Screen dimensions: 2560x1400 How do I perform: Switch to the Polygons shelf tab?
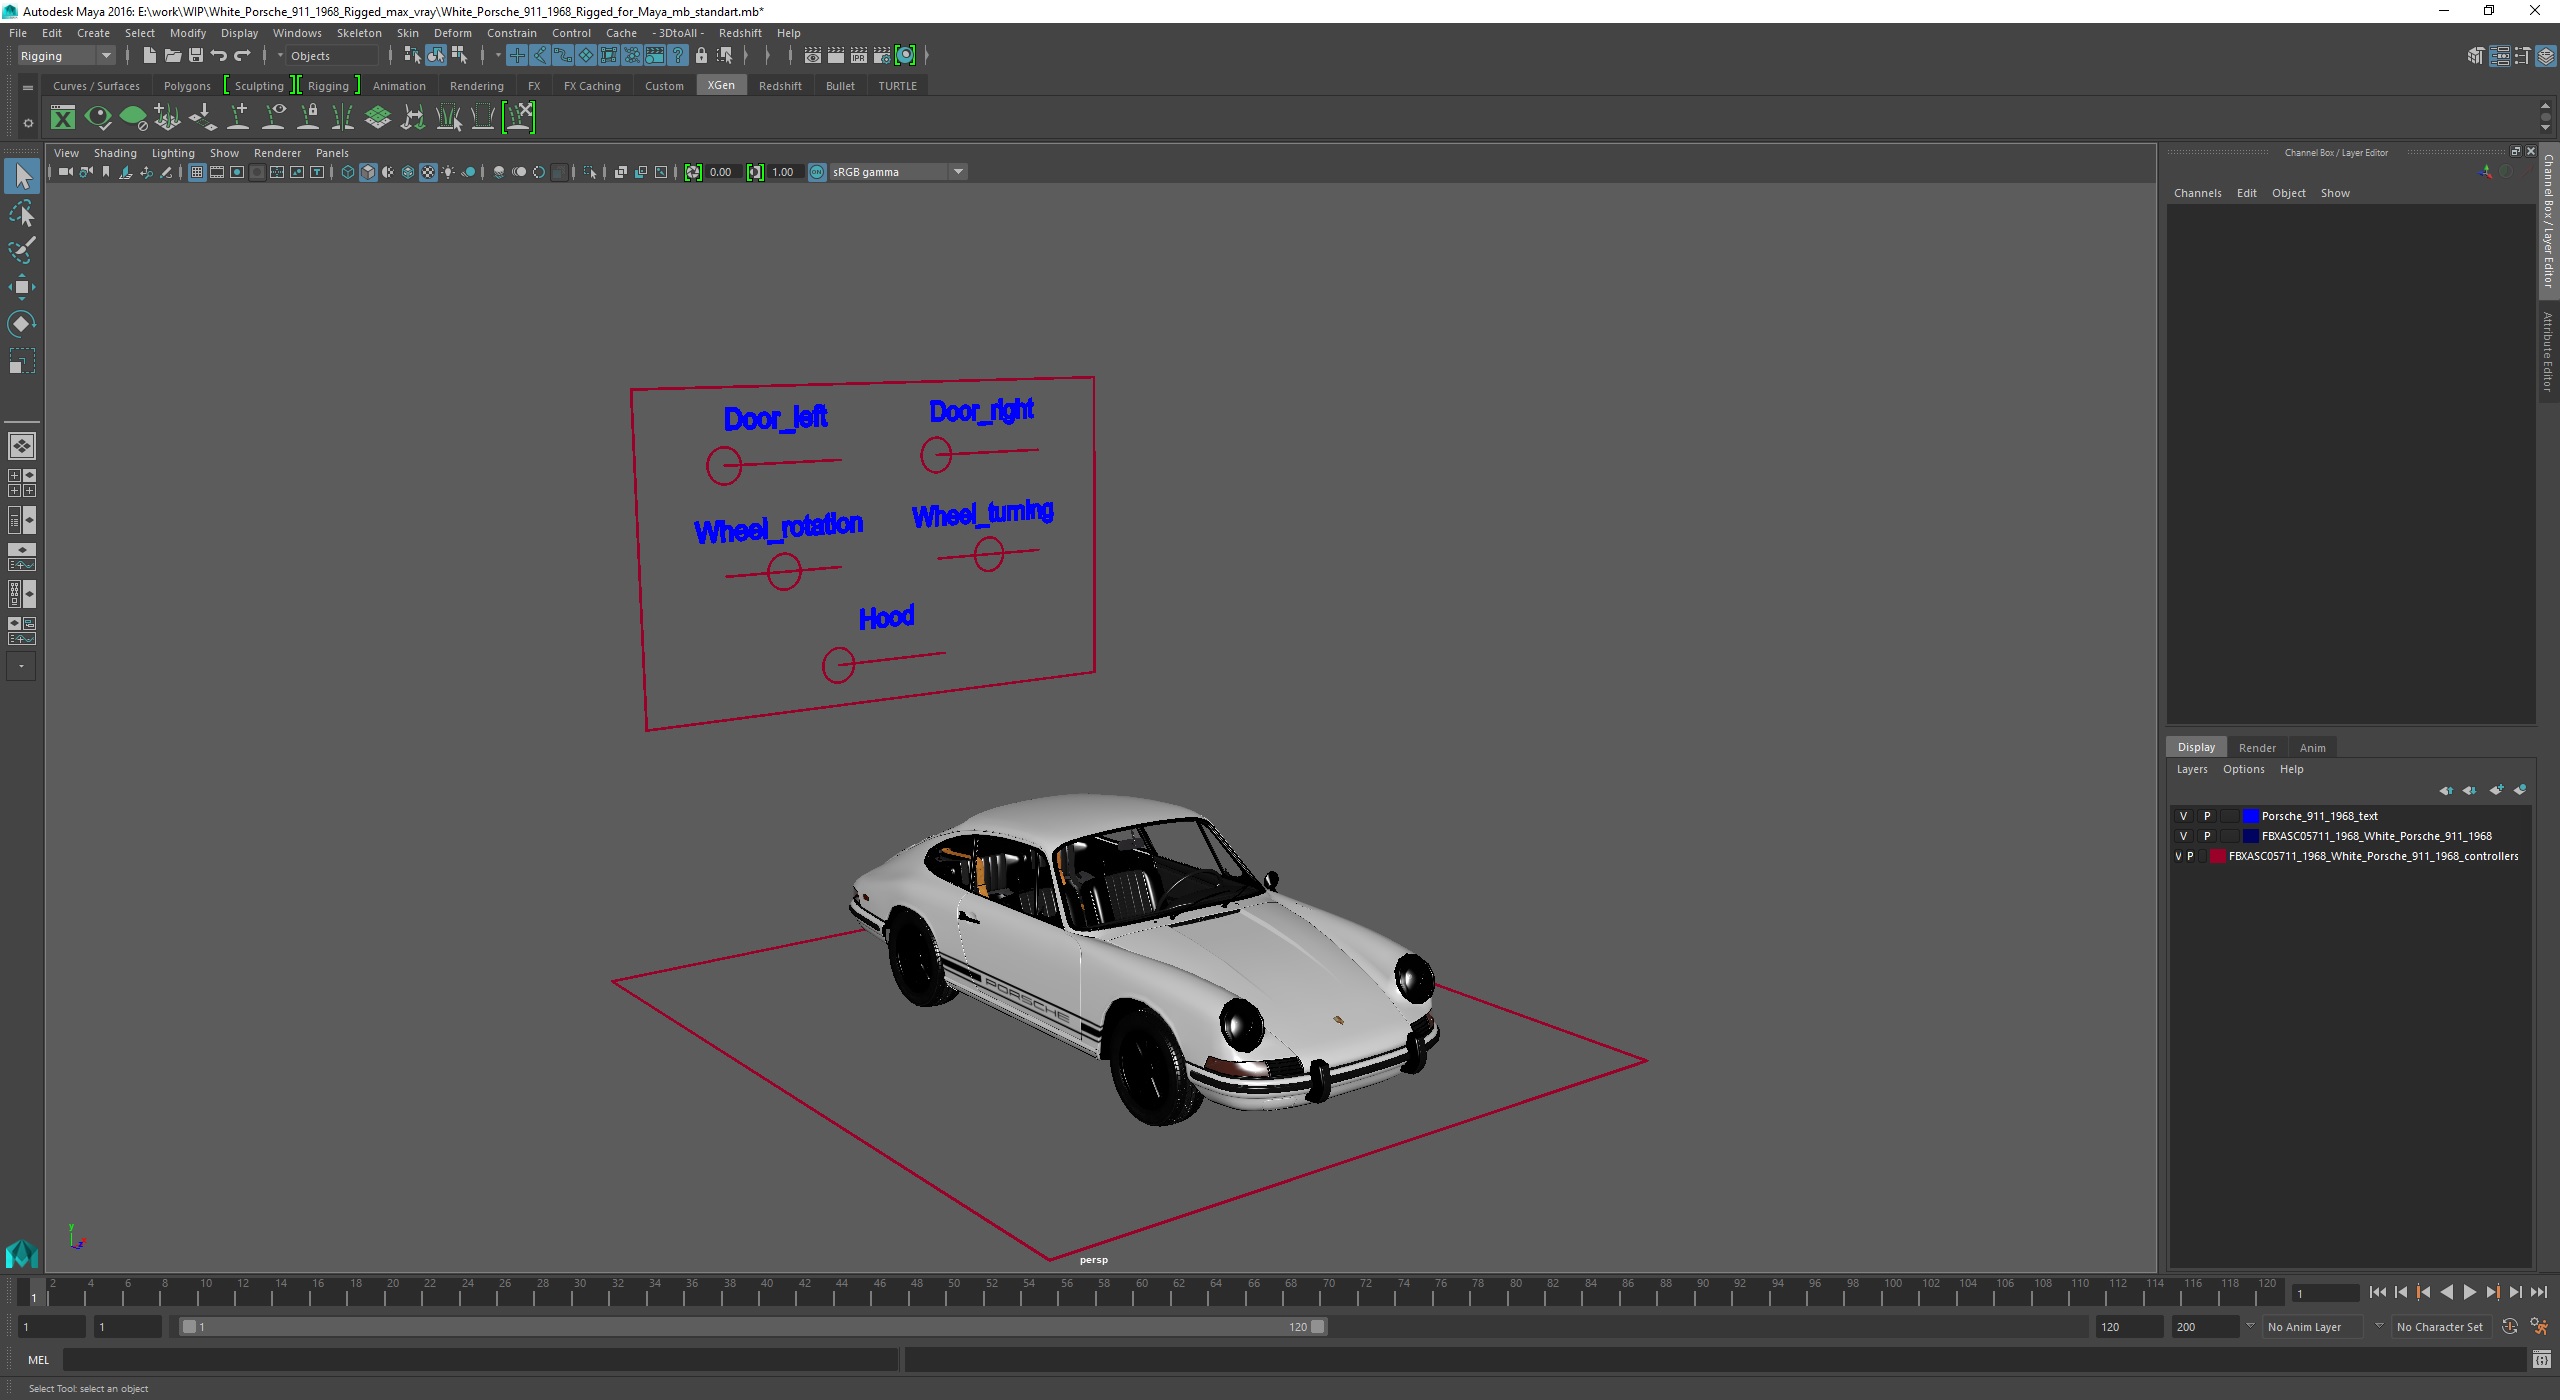point(187,86)
